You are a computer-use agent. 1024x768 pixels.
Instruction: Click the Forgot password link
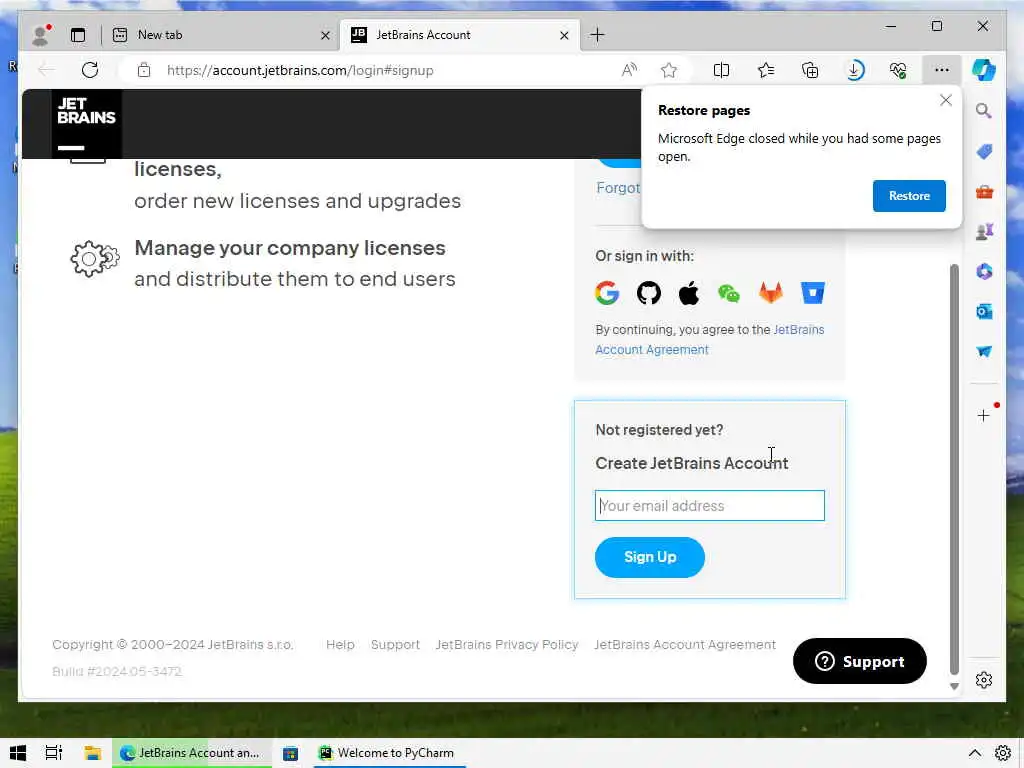click(x=618, y=188)
